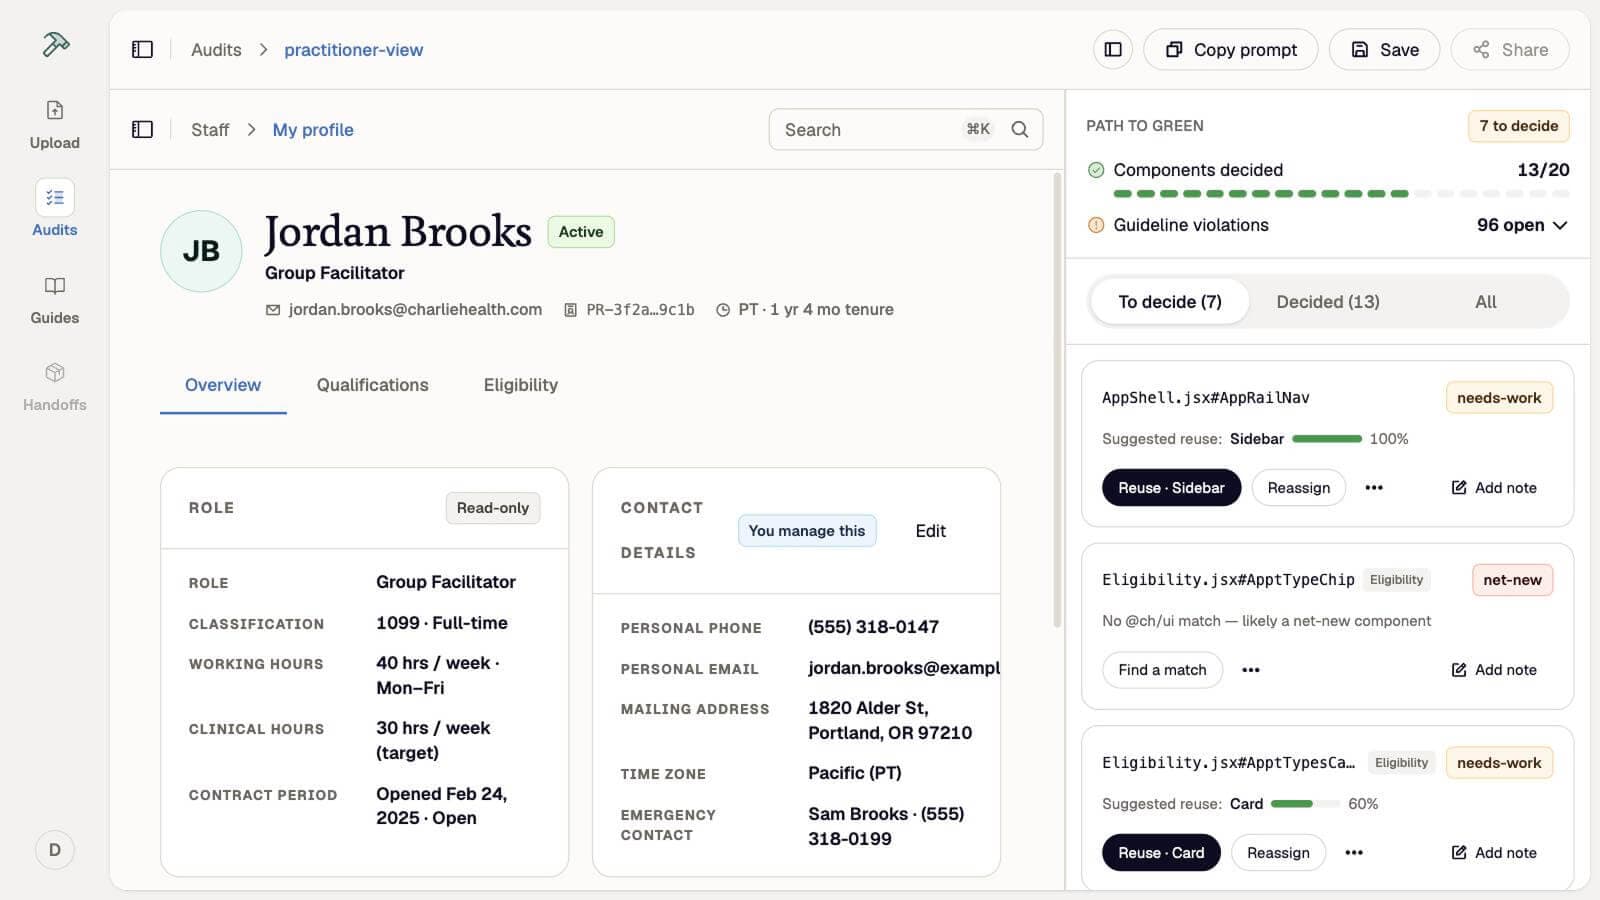Add note on the AppRailNav card
The image size is (1600, 900).
tap(1494, 488)
